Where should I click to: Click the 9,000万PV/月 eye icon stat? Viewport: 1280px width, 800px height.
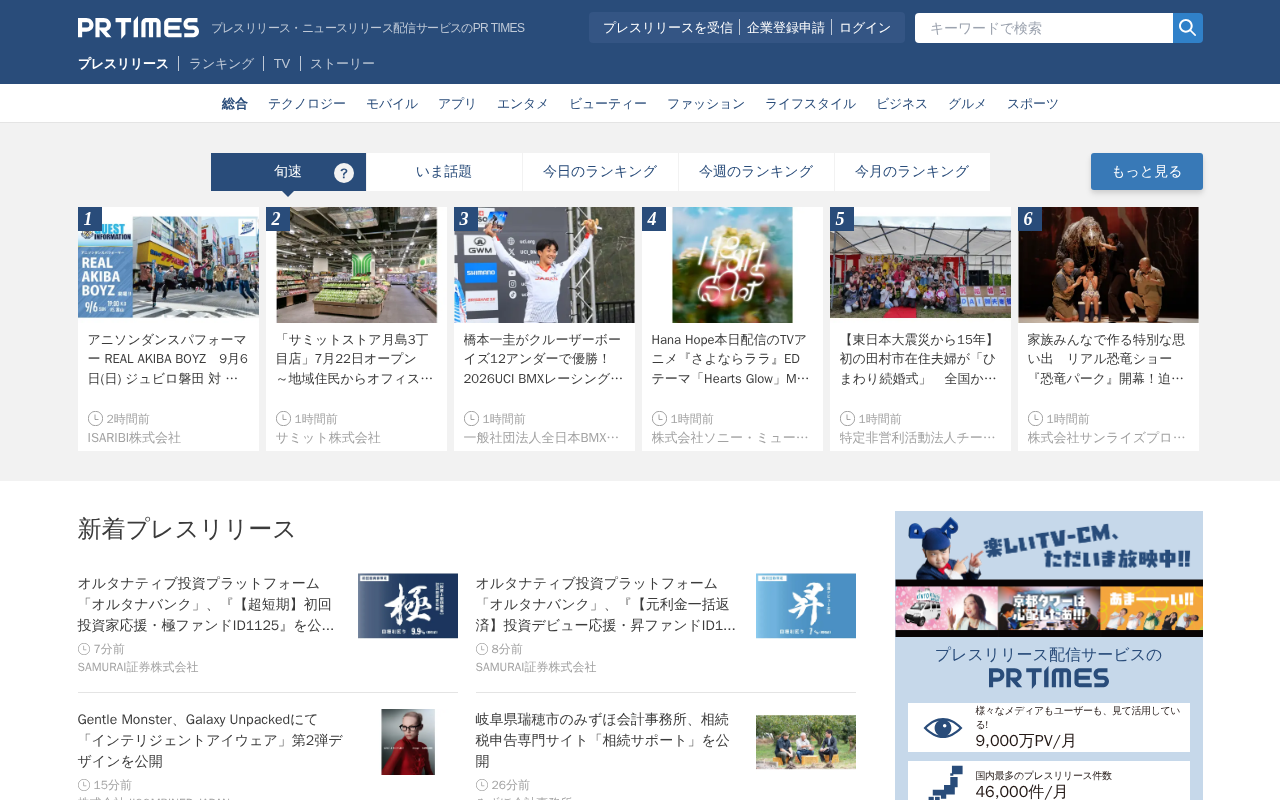[x=942, y=728]
